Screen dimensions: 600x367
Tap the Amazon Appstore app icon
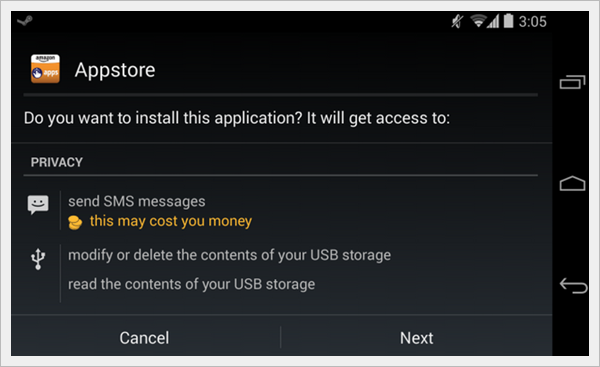click(x=45, y=69)
